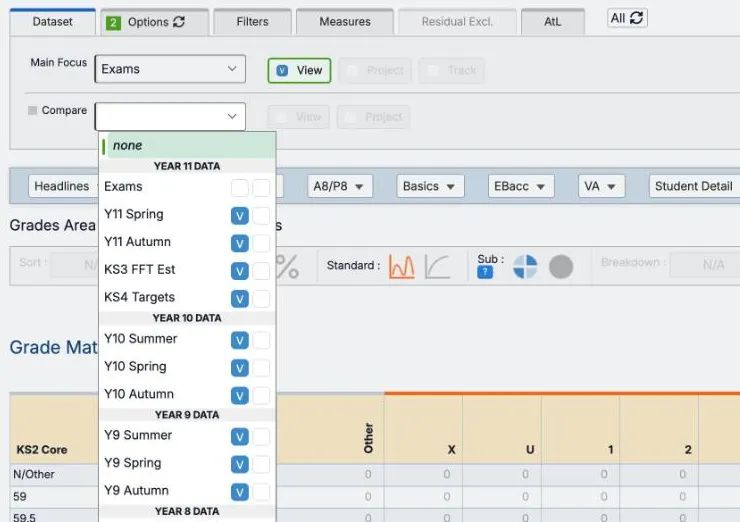Viewport: 740px width, 522px height.
Task: Open the Breakdown N/A dropdown
Action: tap(705, 265)
